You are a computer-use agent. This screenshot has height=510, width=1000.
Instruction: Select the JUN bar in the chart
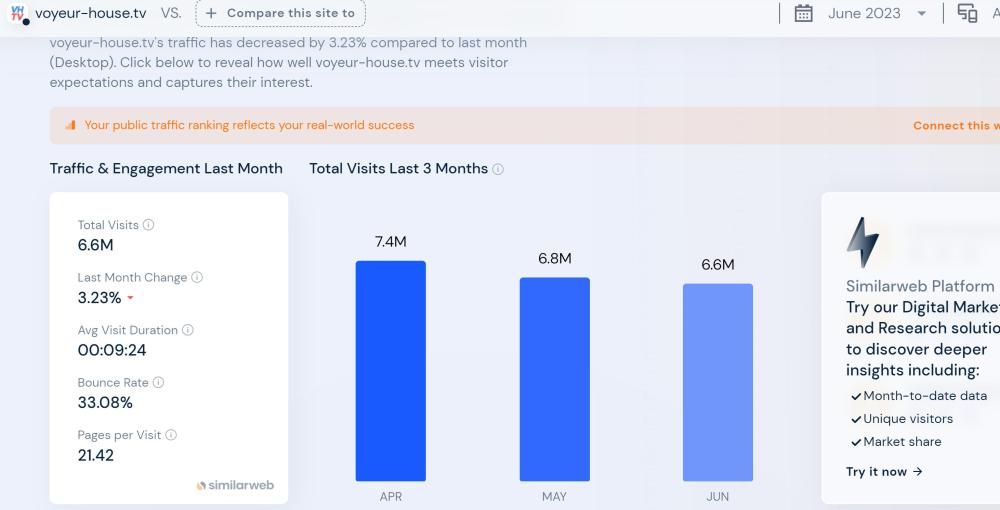pyautogui.click(x=717, y=382)
